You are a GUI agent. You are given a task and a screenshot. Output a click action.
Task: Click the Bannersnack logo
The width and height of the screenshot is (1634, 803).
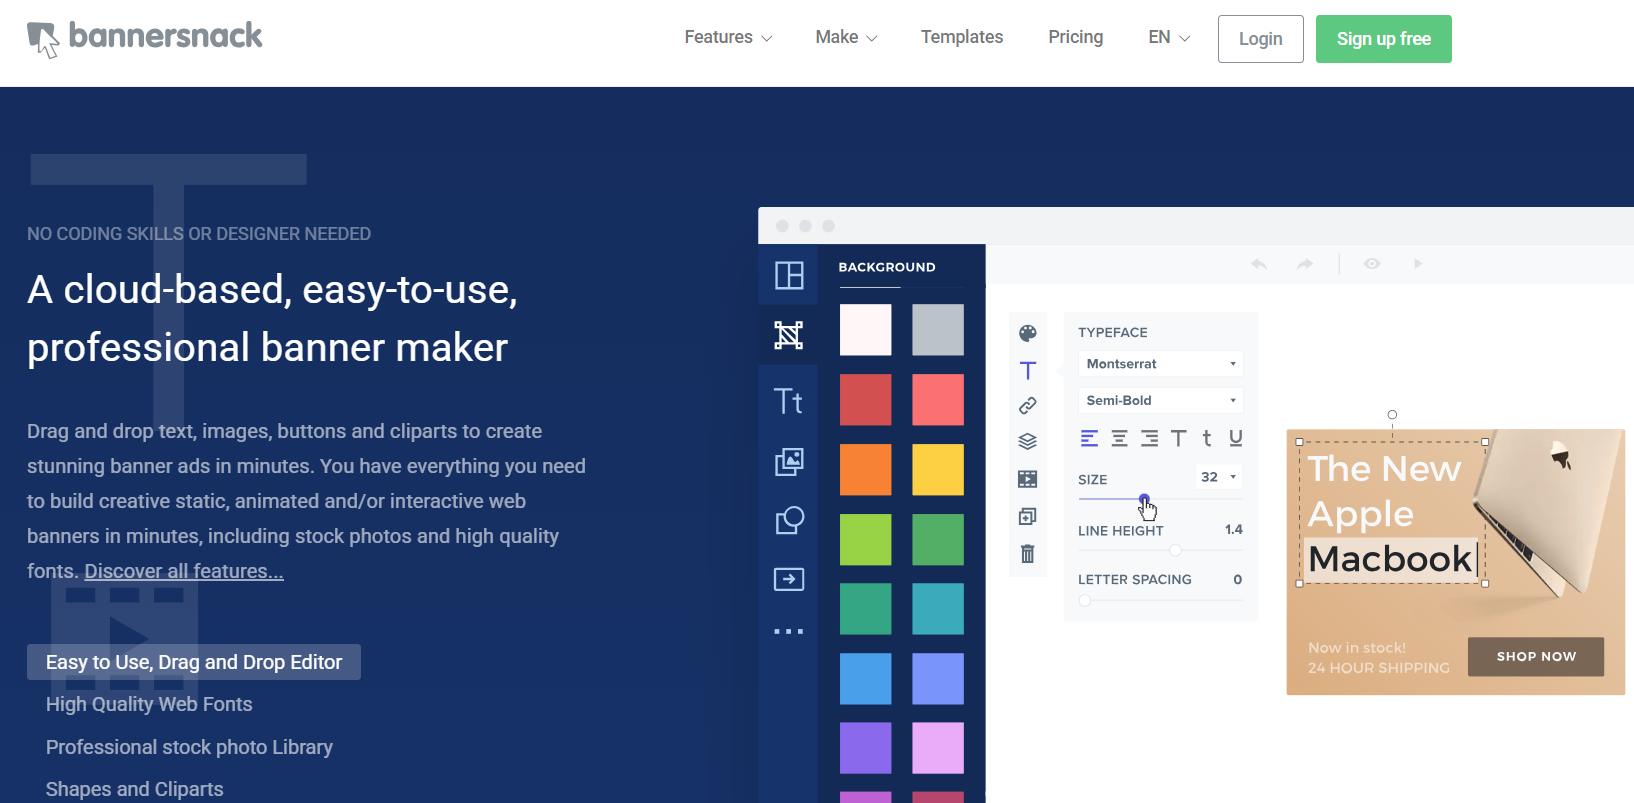[144, 38]
